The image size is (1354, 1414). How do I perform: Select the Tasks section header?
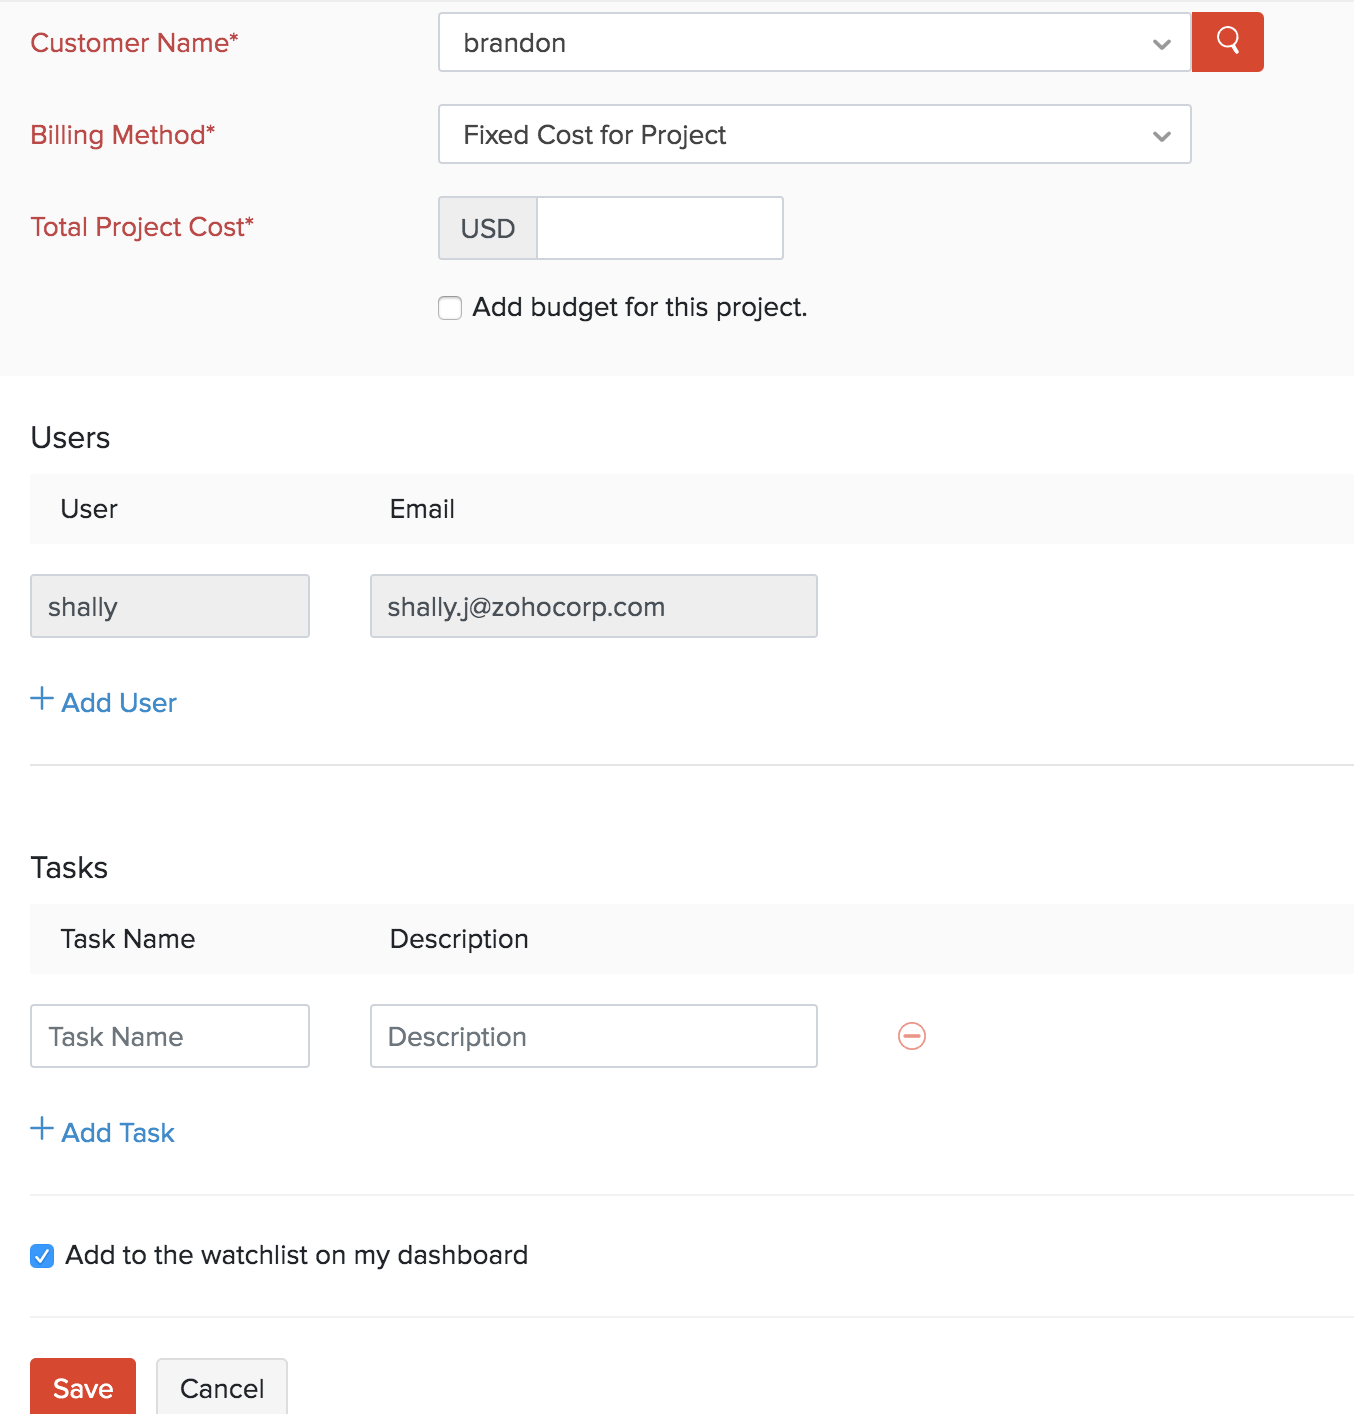(68, 868)
